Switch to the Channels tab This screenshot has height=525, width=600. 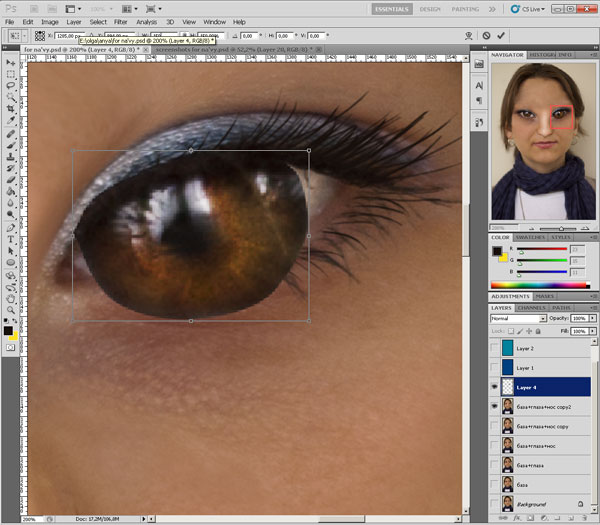[x=531, y=307]
